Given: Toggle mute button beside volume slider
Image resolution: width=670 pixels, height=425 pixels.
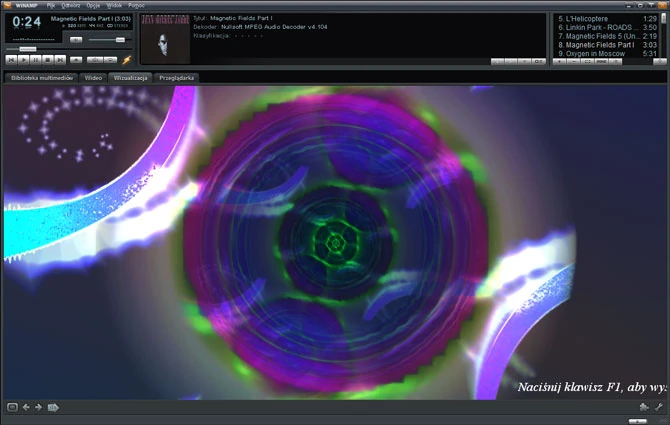Looking at the screenshot, I should (76, 40).
